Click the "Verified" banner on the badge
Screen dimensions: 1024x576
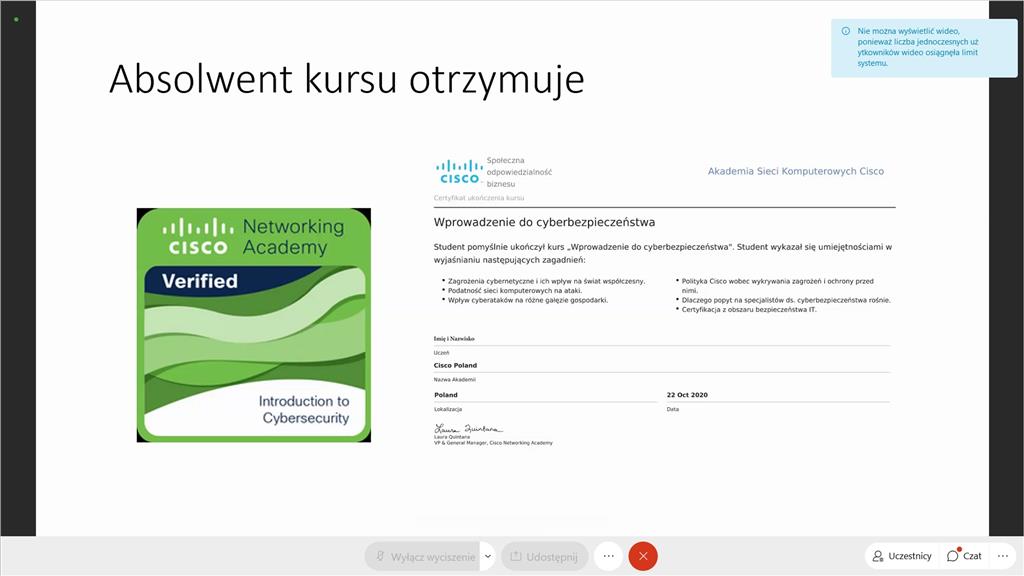click(x=200, y=281)
